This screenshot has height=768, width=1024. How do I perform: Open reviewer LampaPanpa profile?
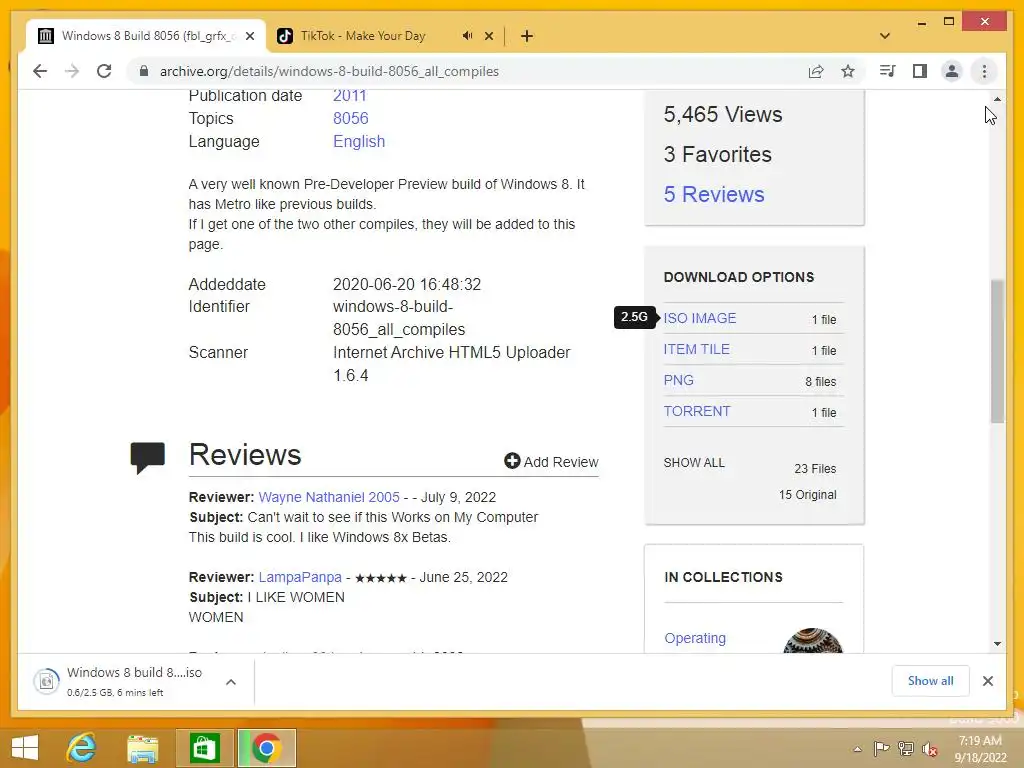300,577
